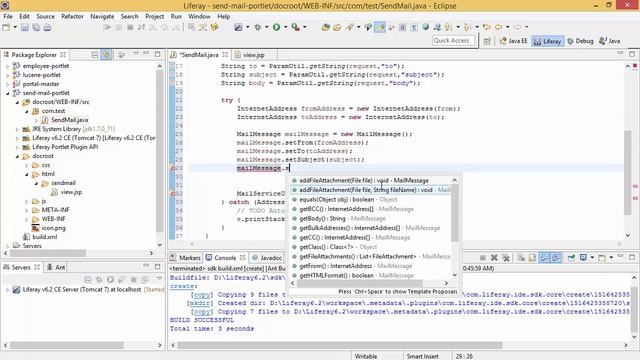The image size is (640, 360).
Task: Toggle Link with Editor in Package Explorer
Action: point(107,55)
